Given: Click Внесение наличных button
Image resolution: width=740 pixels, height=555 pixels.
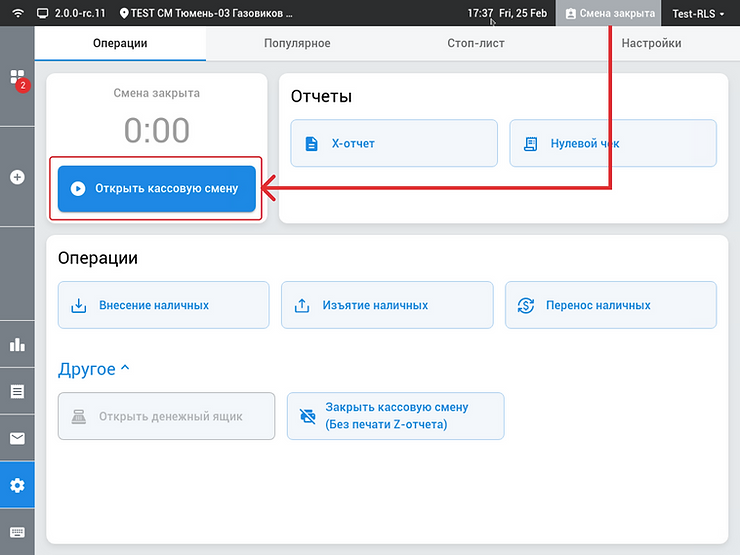Looking at the screenshot, I should click(163, 305).
